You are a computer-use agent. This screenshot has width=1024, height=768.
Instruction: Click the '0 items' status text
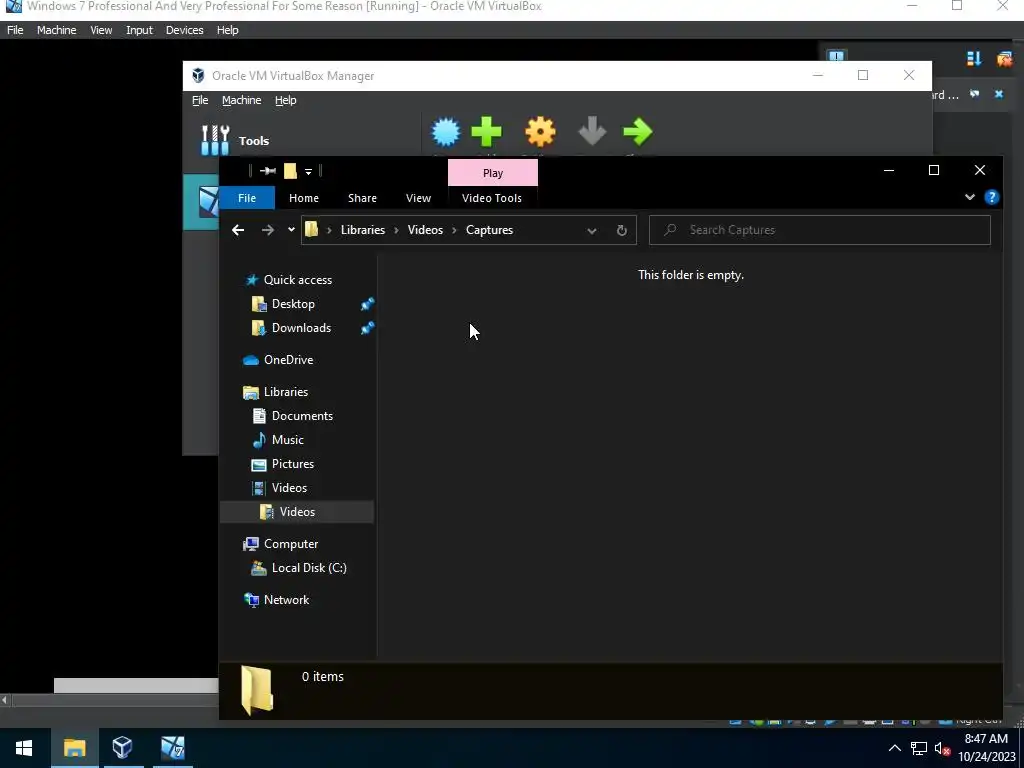tap(323, 677)
